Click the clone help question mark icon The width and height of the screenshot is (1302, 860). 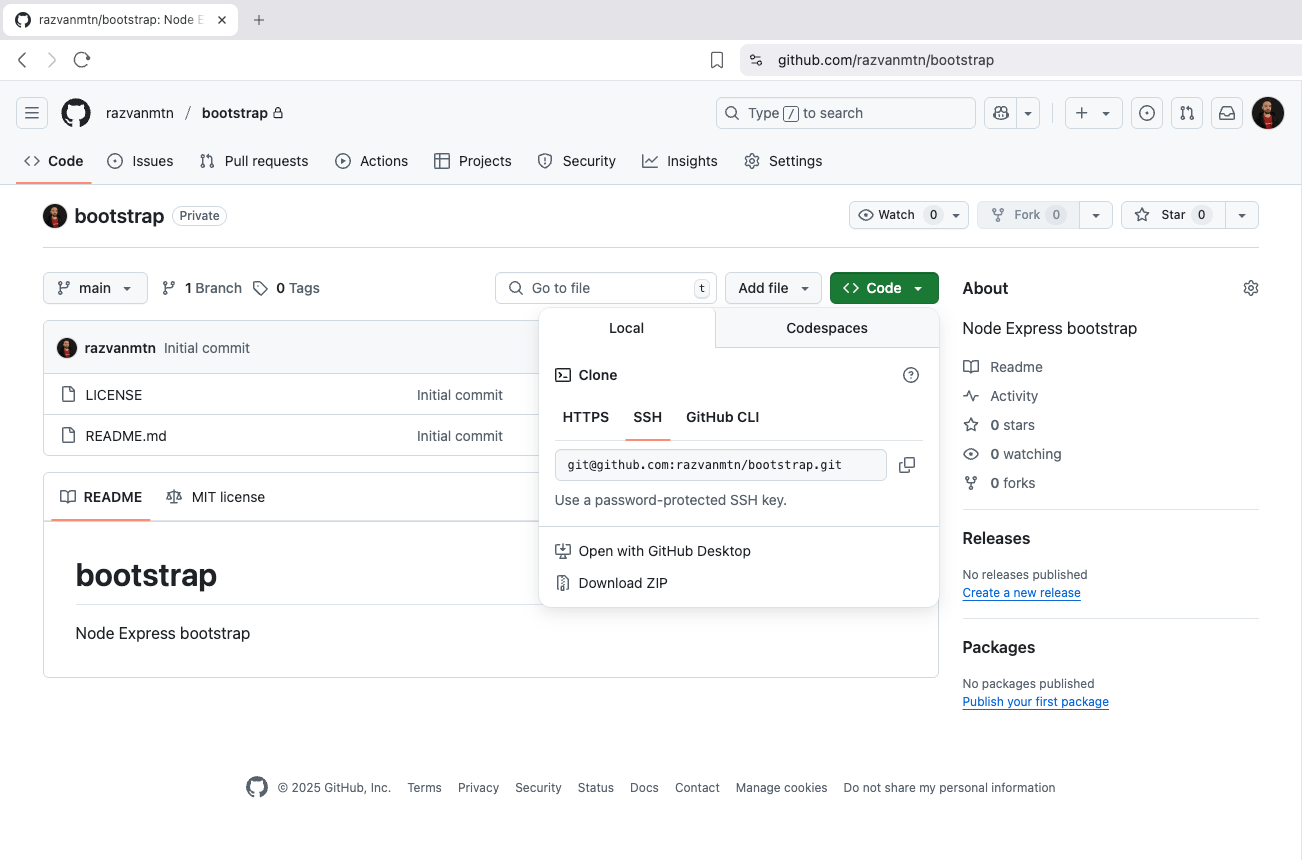click(x=911, y=375)
